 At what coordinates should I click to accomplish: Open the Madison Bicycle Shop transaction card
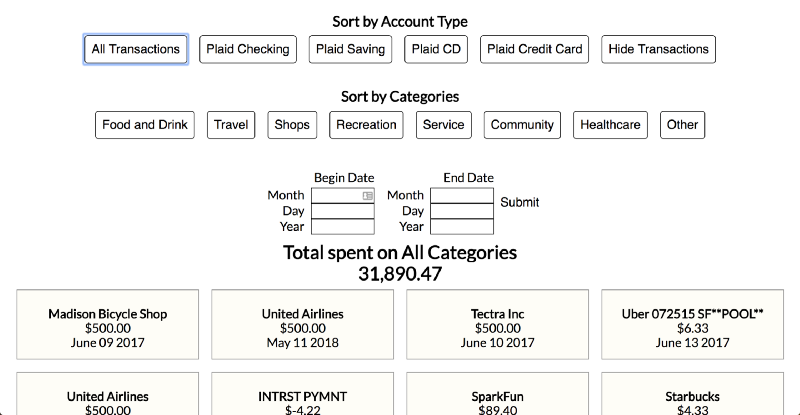pos(108,327)
